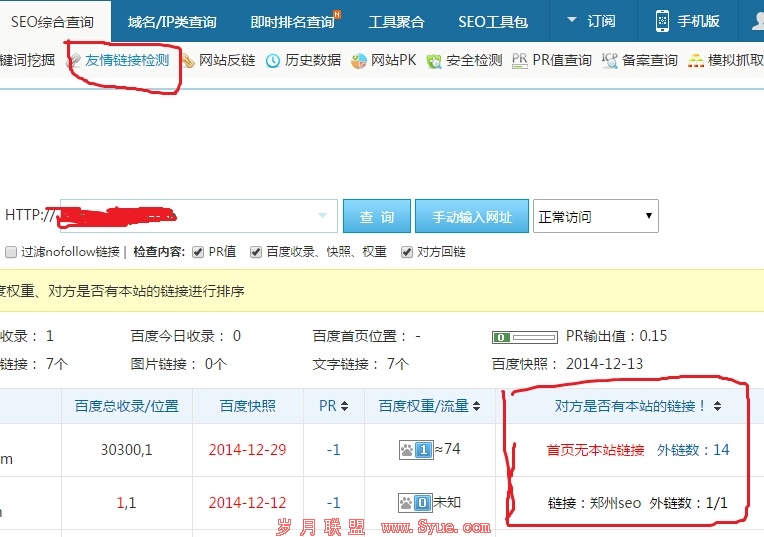The height and width of the screenshot is (537, 764).
Task: Open the 手机版 link
Action: (698, 21)
